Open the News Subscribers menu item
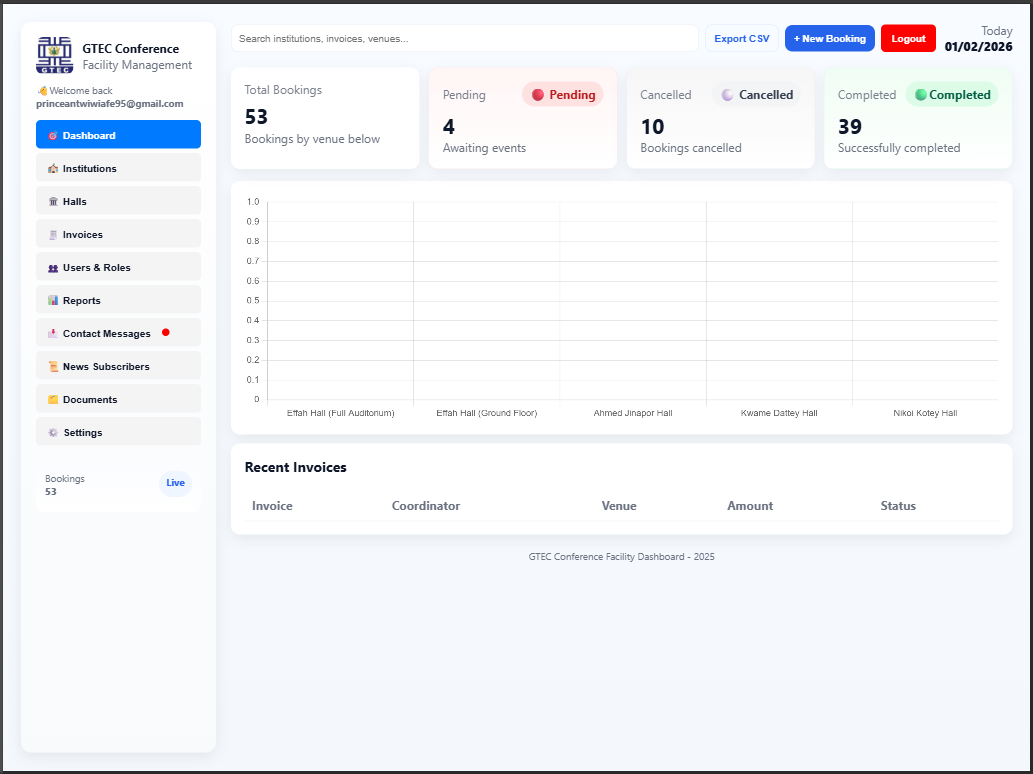This screenshot has height=774, width=1033. 118,367
